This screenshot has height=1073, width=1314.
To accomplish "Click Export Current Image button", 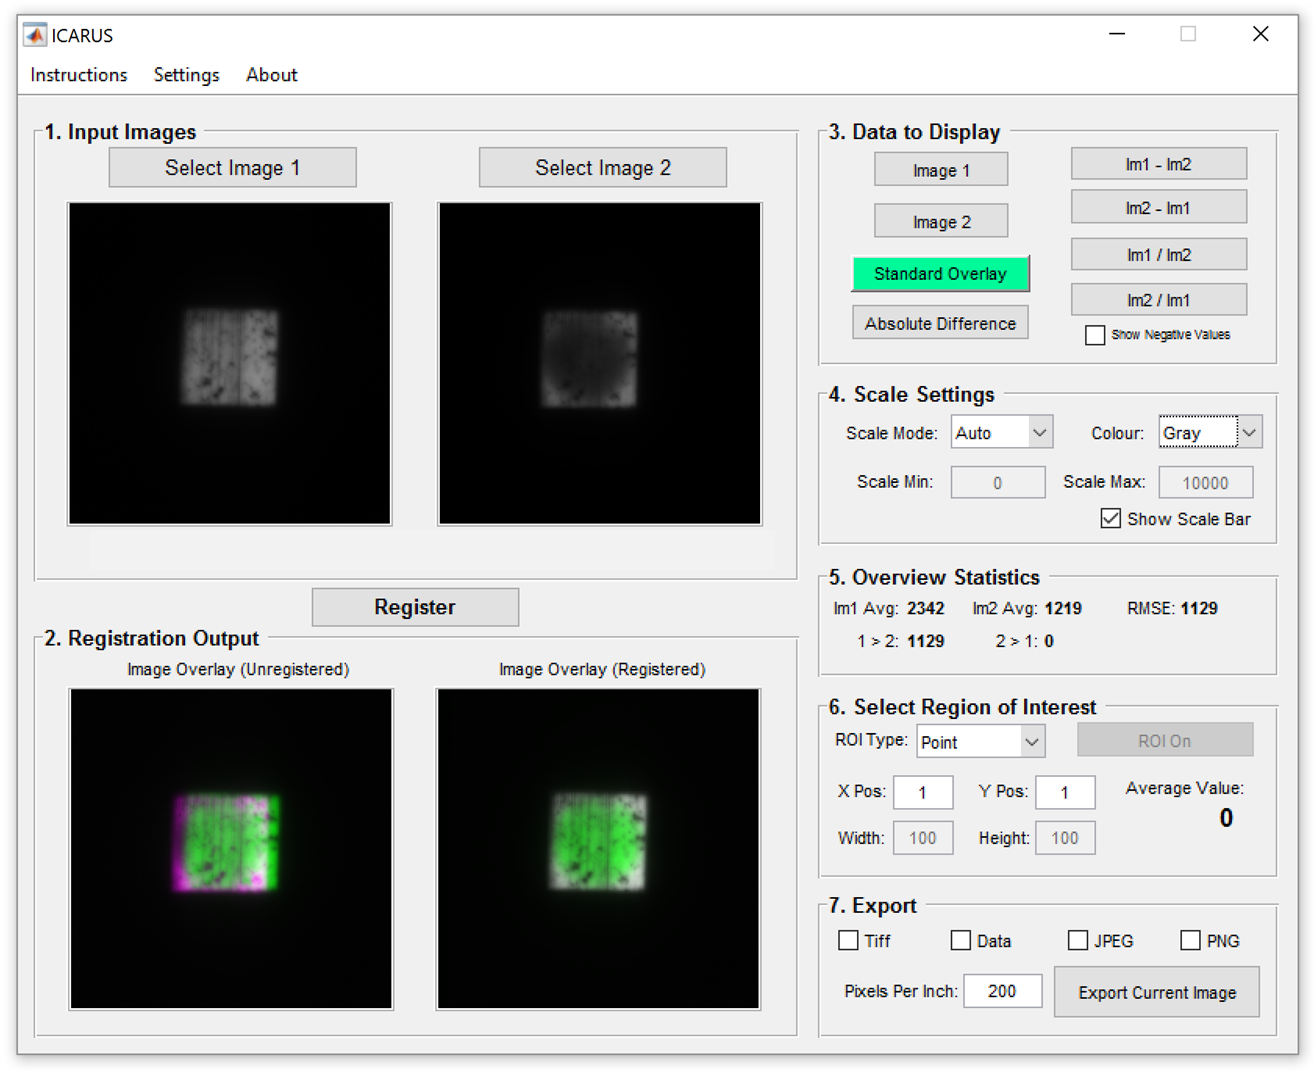I will [x=1156, y=992].
